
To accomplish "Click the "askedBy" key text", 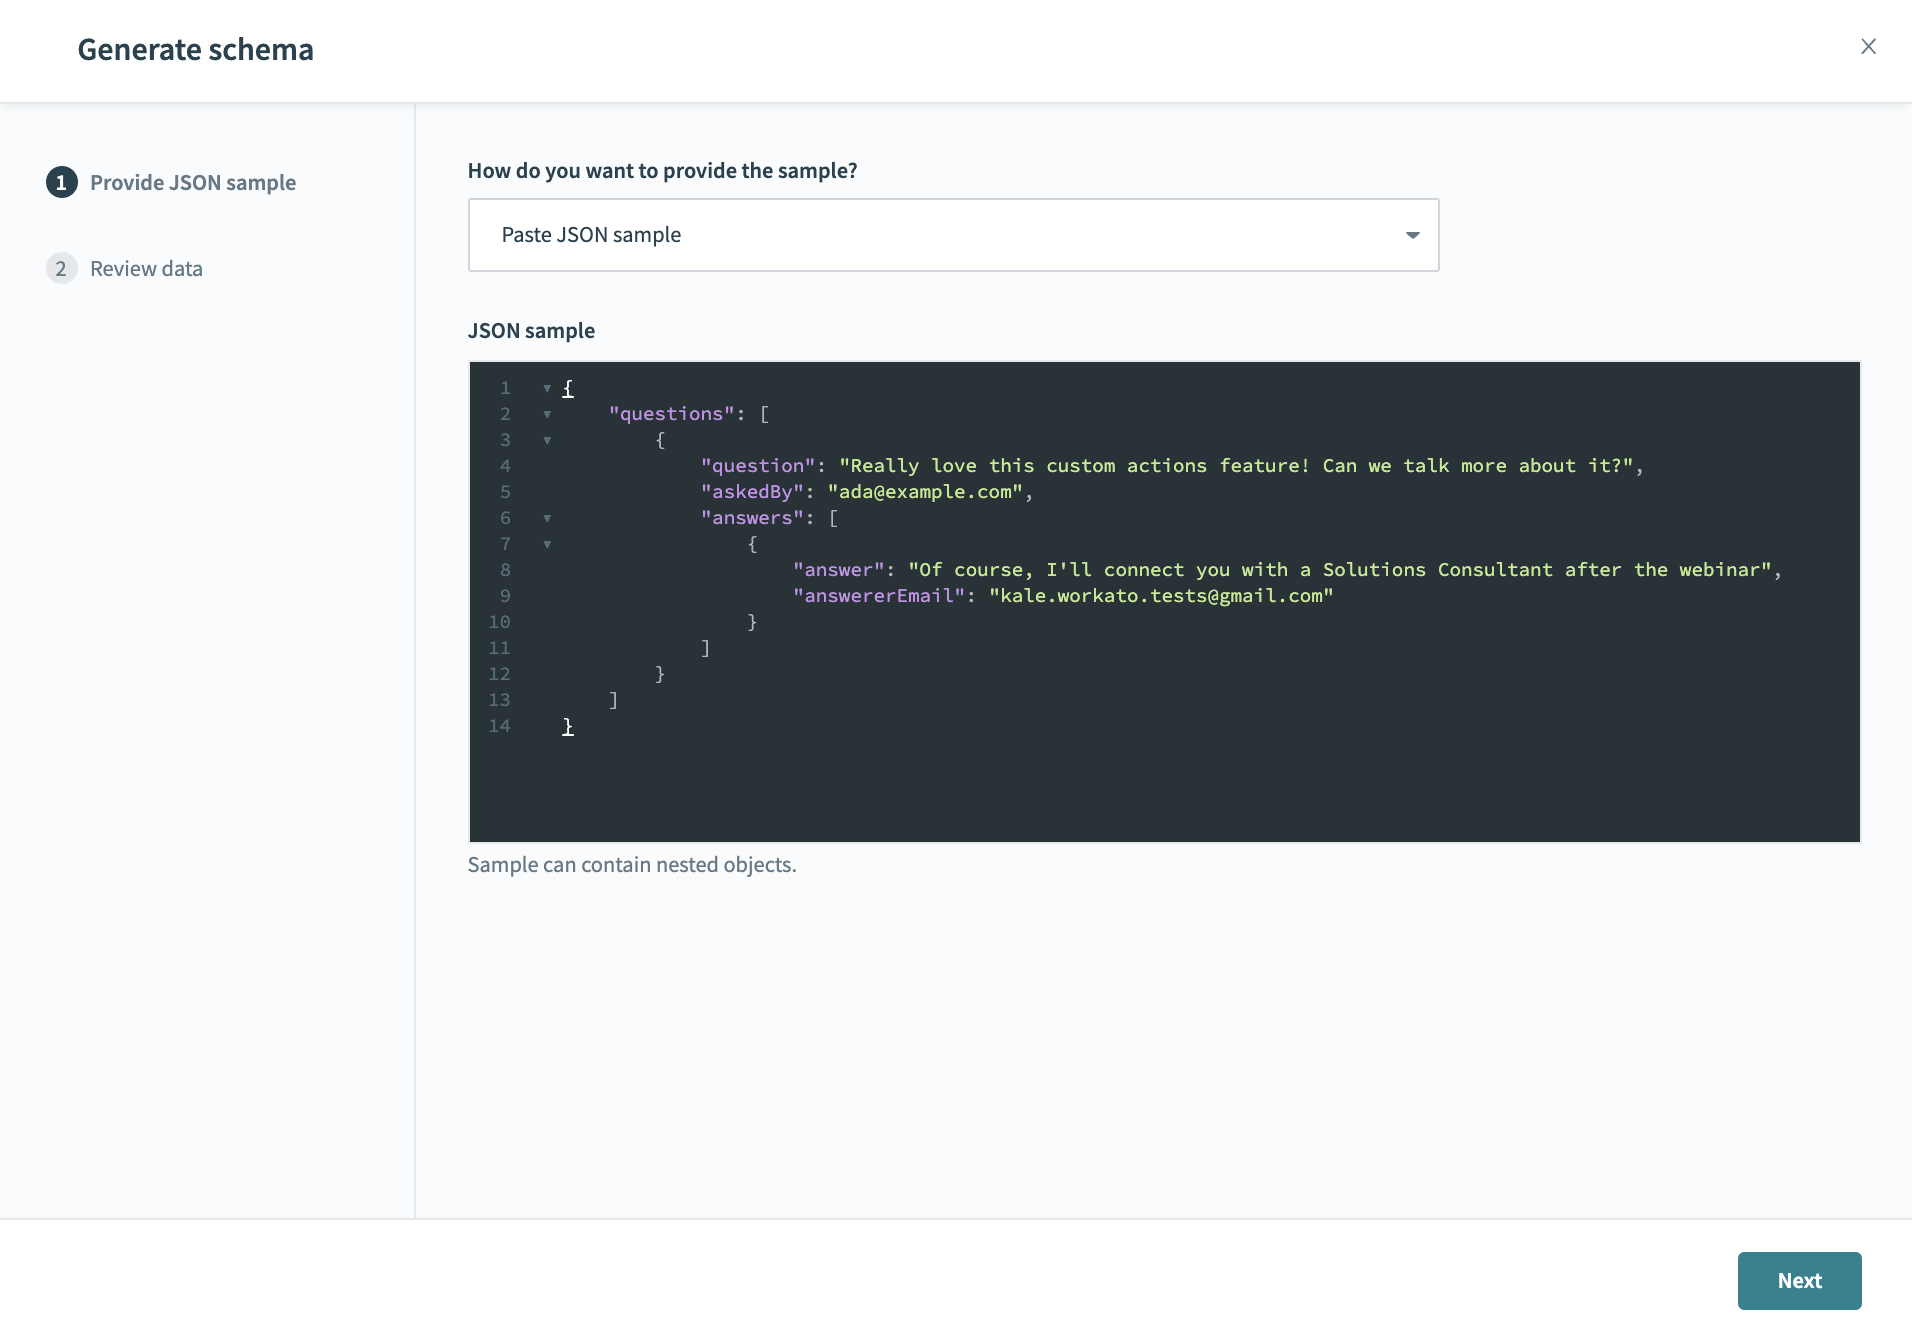I will coord(752,492).
